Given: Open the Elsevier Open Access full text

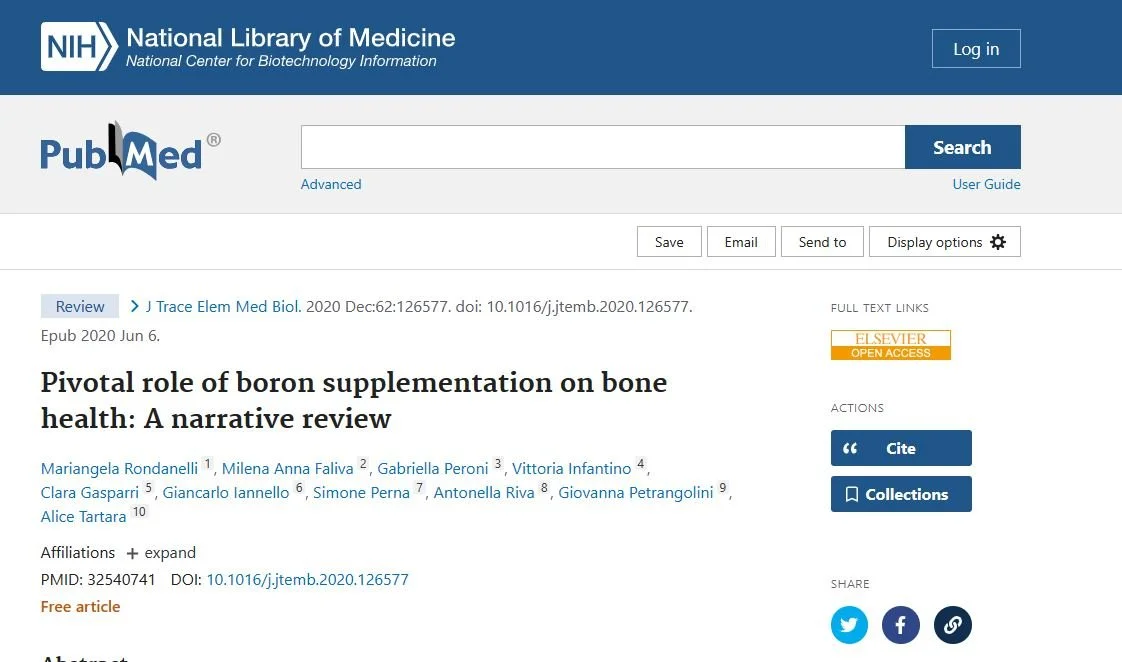Looking at the screenshot, I should click(890, 344).
